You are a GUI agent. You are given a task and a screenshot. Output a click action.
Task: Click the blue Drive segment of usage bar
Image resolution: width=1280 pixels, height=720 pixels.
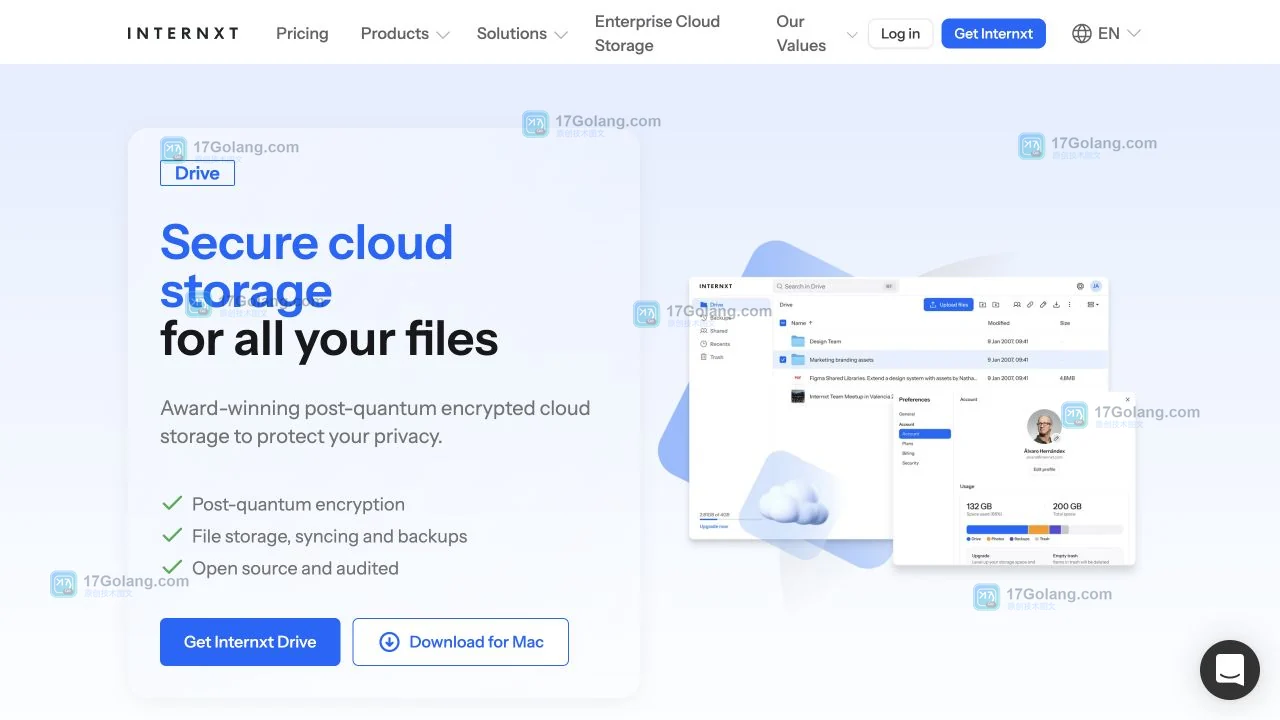click(x=997, y=529)
